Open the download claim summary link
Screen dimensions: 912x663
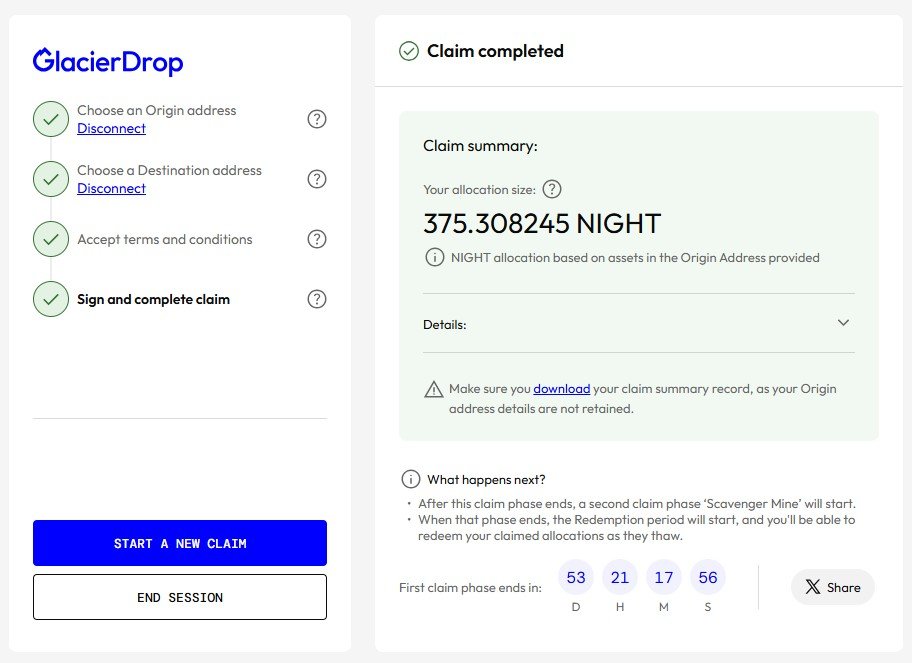561,389
